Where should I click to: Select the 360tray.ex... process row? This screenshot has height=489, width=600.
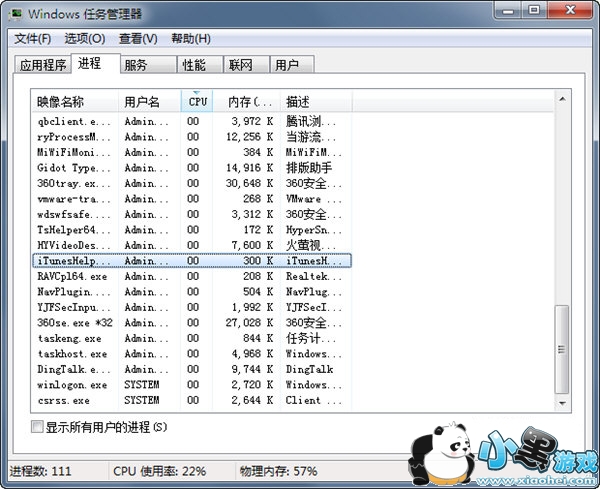191,184
